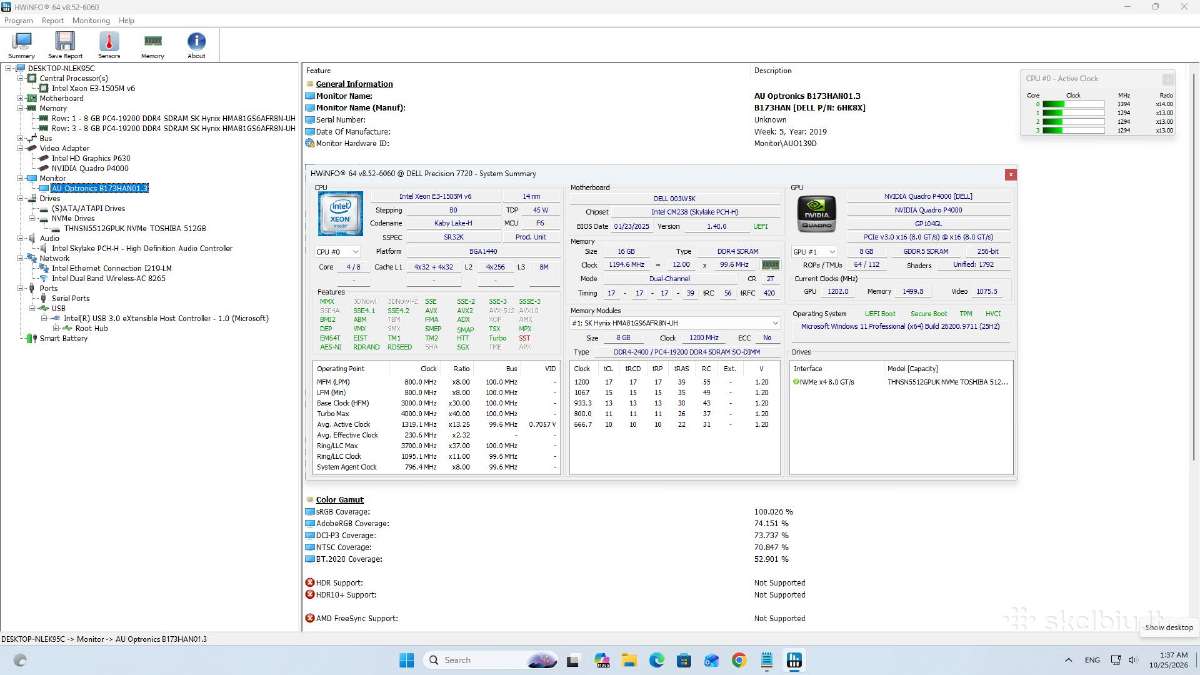Select Intel HD Graphics P630 tree item
The image size is (1200, 675).
(91, 158)
